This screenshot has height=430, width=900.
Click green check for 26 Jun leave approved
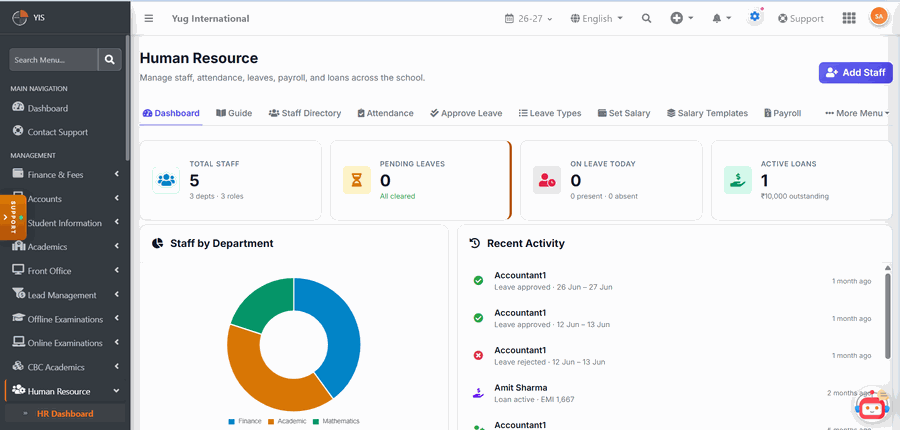(x=478, y=281)
